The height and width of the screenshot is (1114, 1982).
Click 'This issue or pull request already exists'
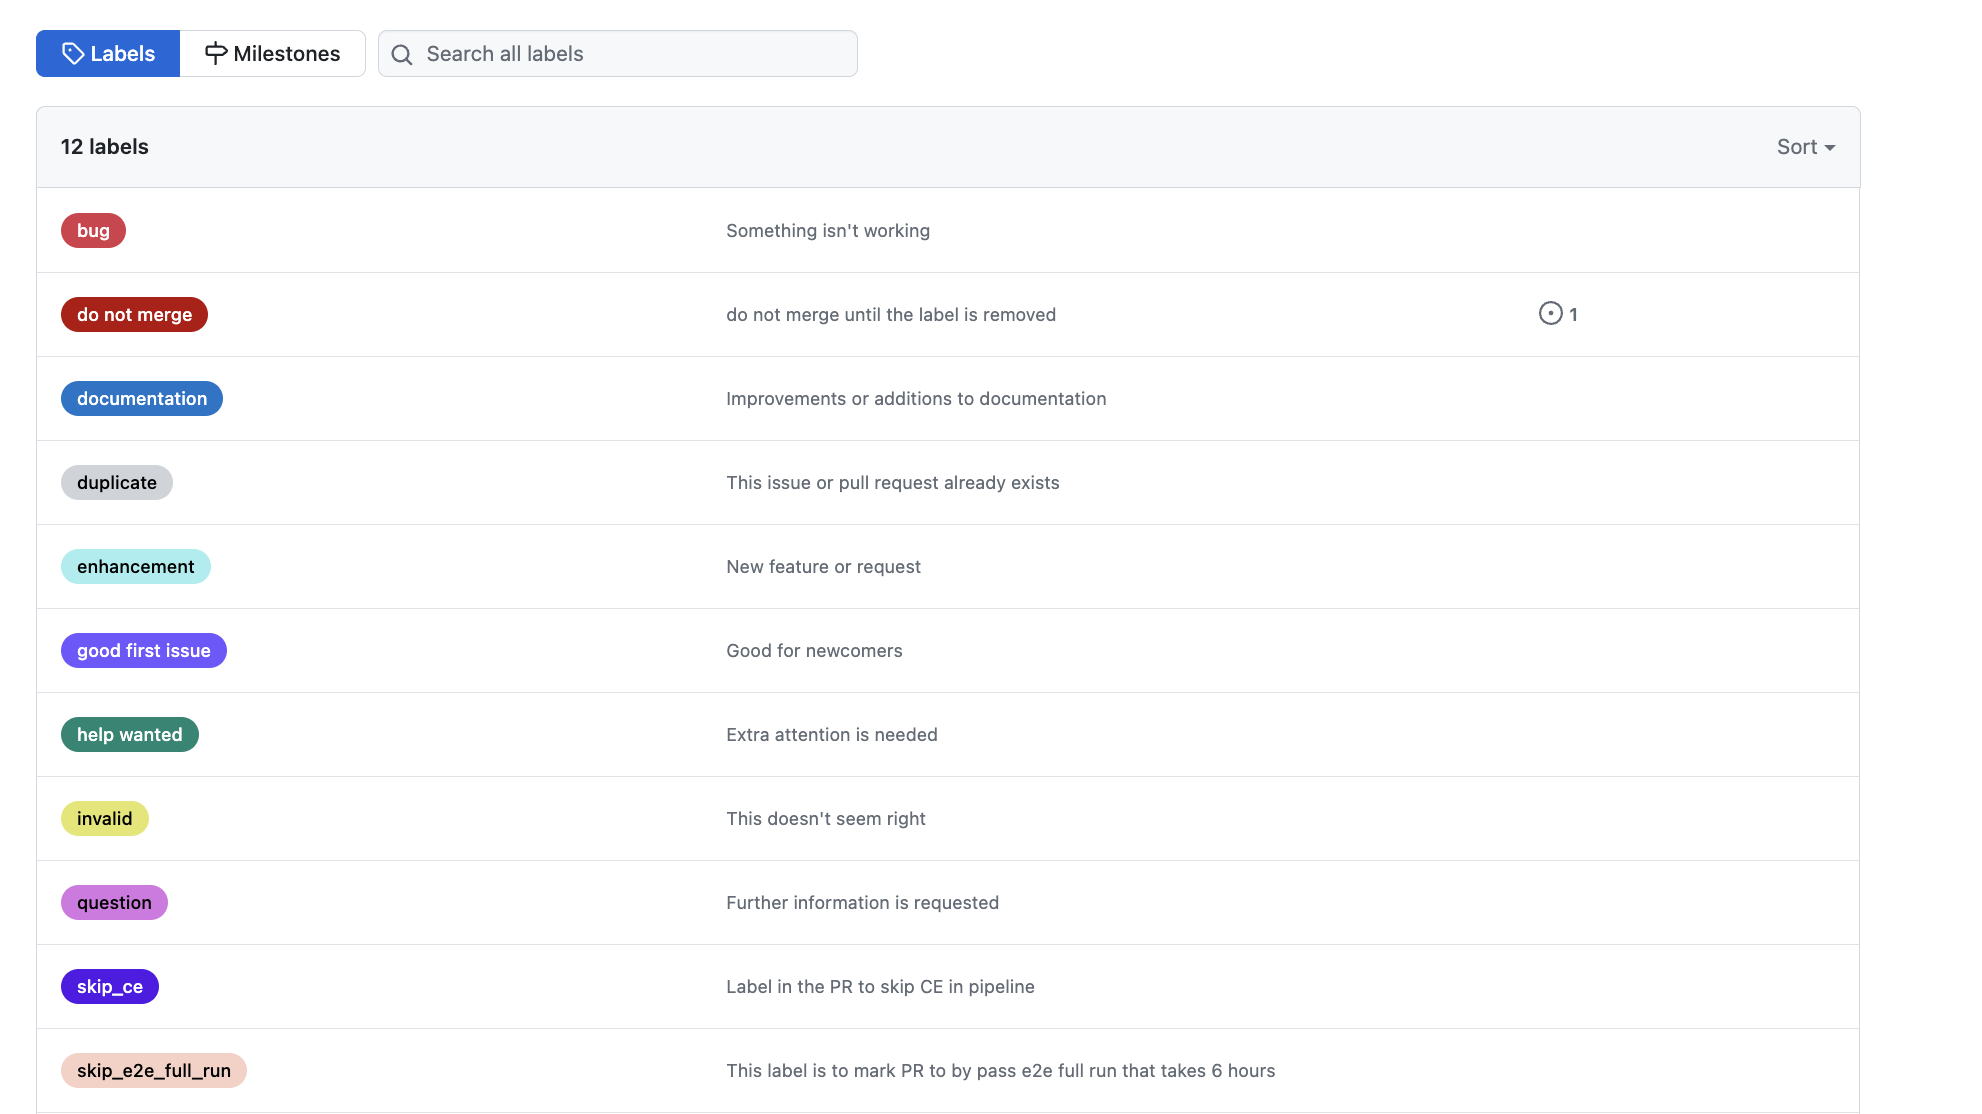pyautogui.click(x=893, y=483)
